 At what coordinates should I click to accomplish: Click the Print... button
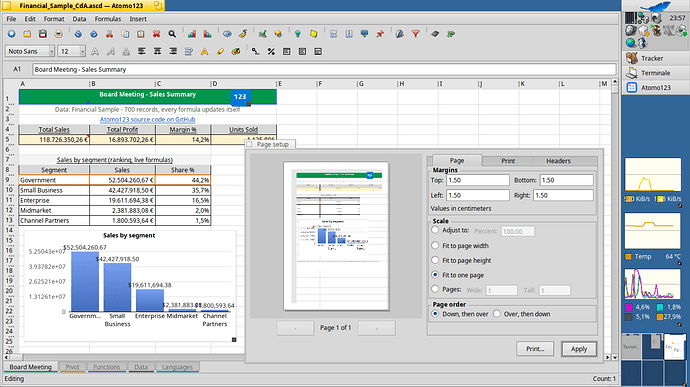535,349
